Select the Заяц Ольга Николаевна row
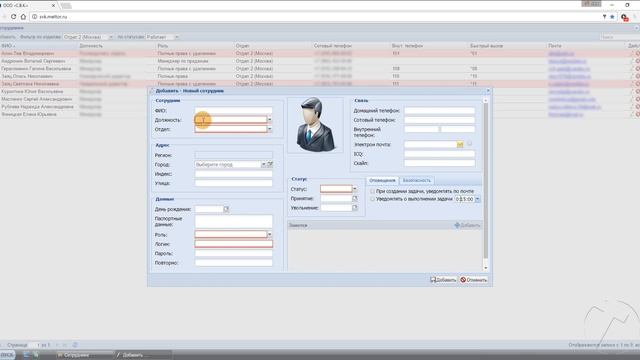 [320, 76]
